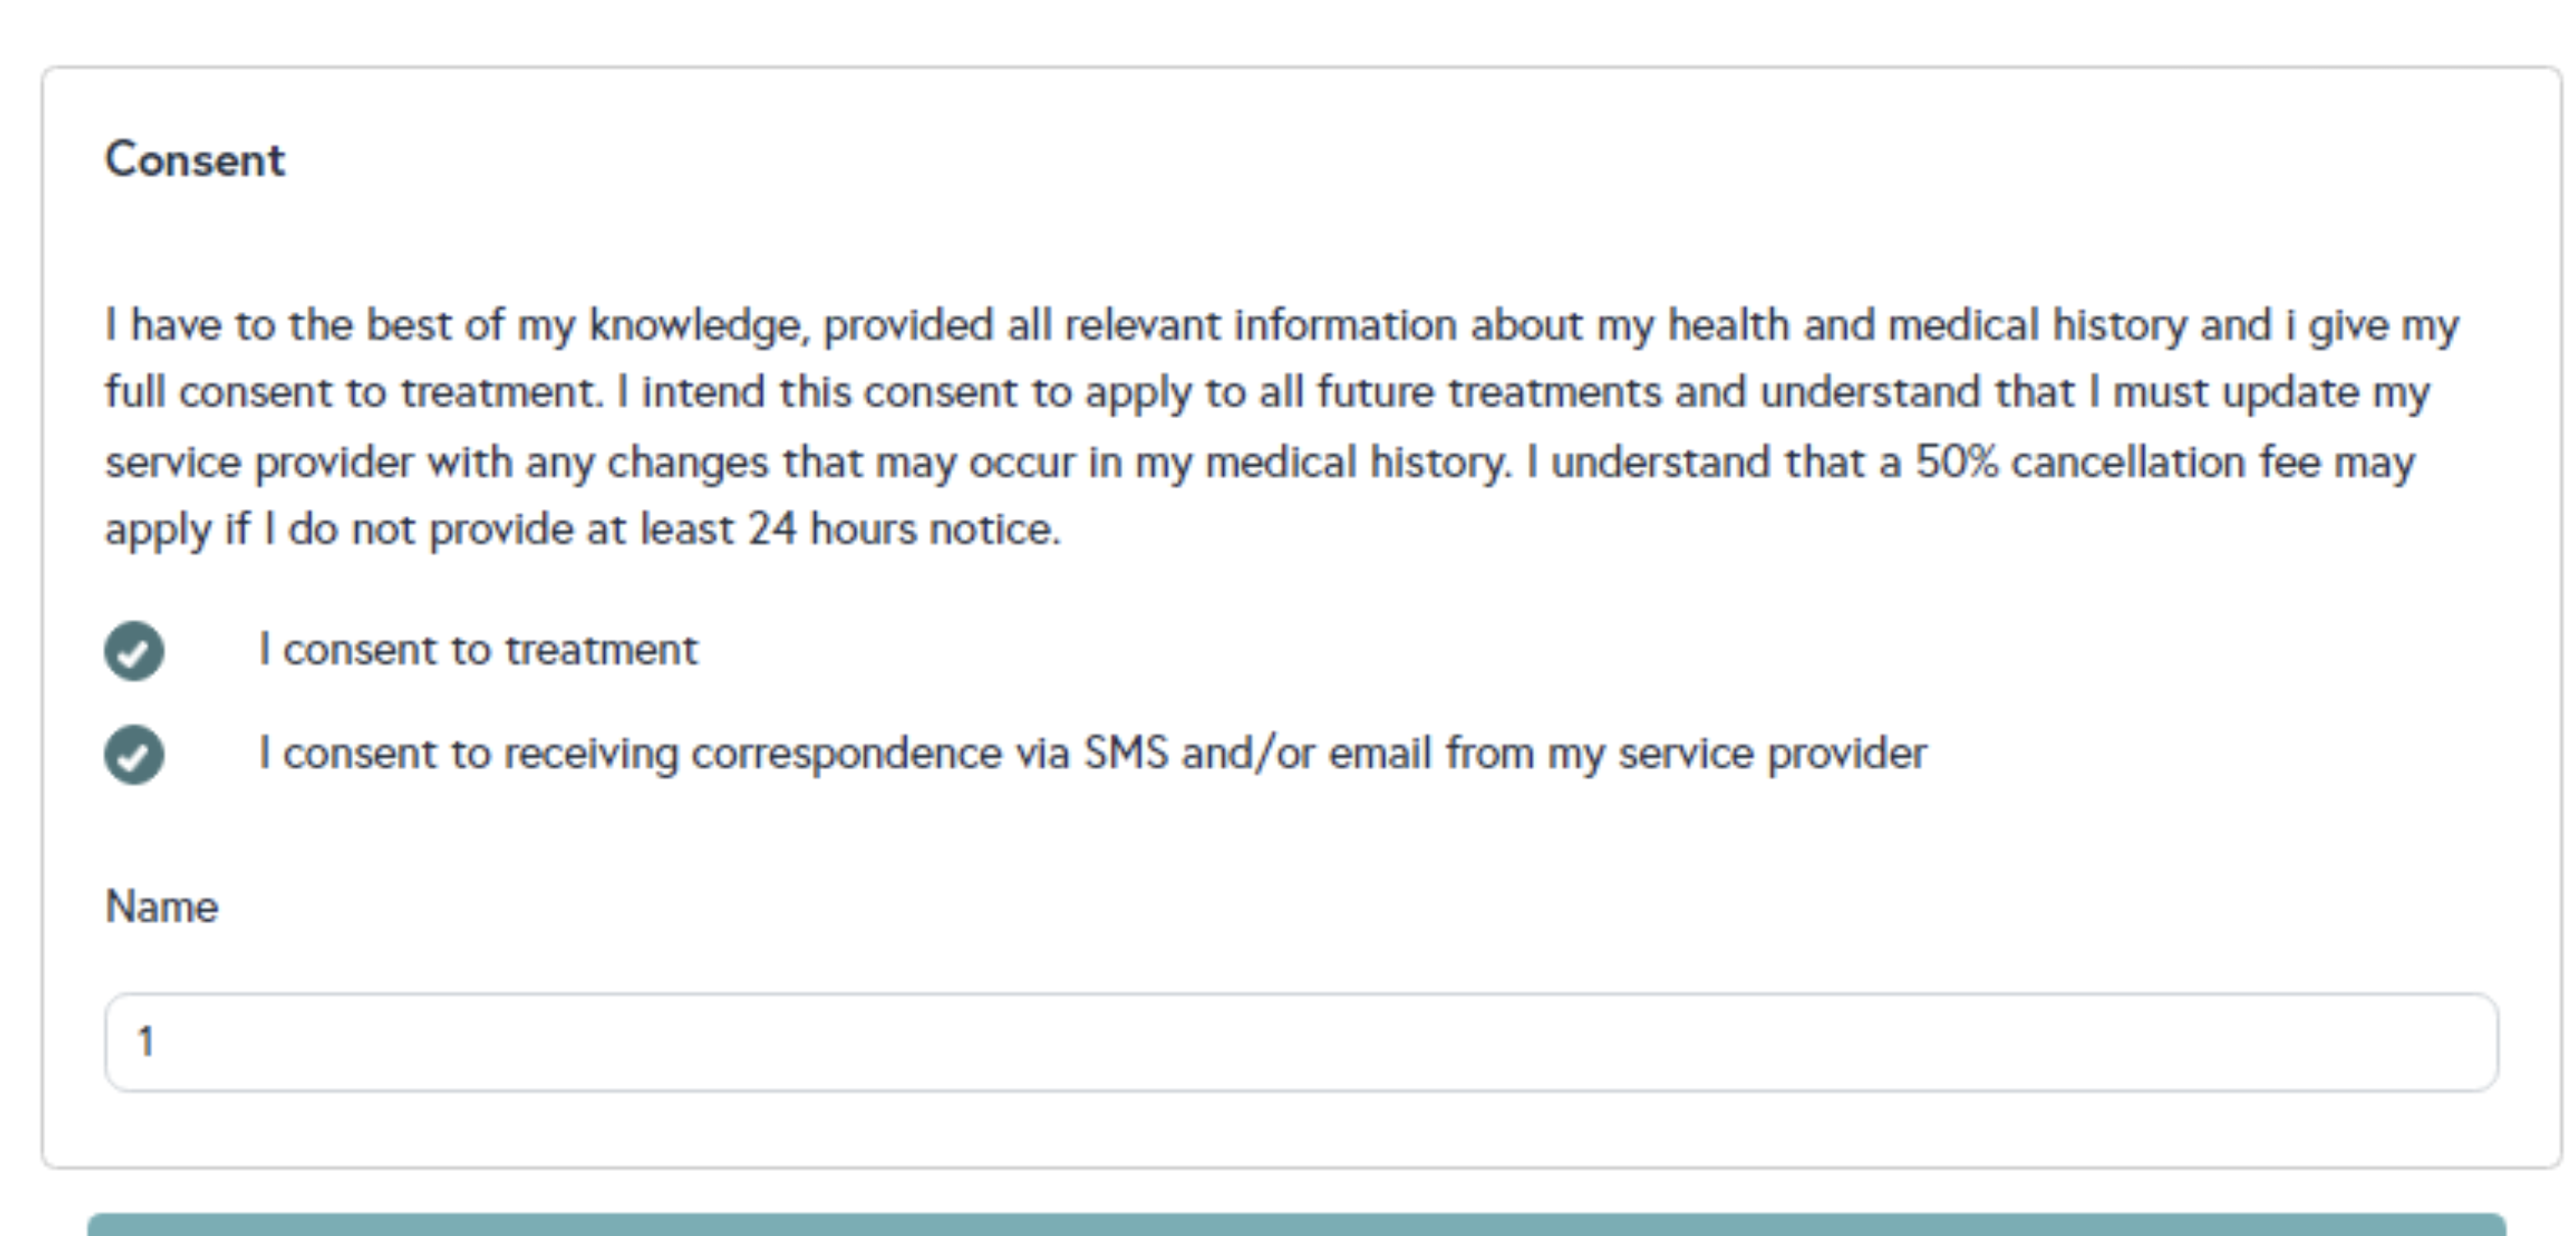The width and height of the screenshot is (2576, 1236).
Task: Click the "24 hours notice" text
Action: pos(904,529)
